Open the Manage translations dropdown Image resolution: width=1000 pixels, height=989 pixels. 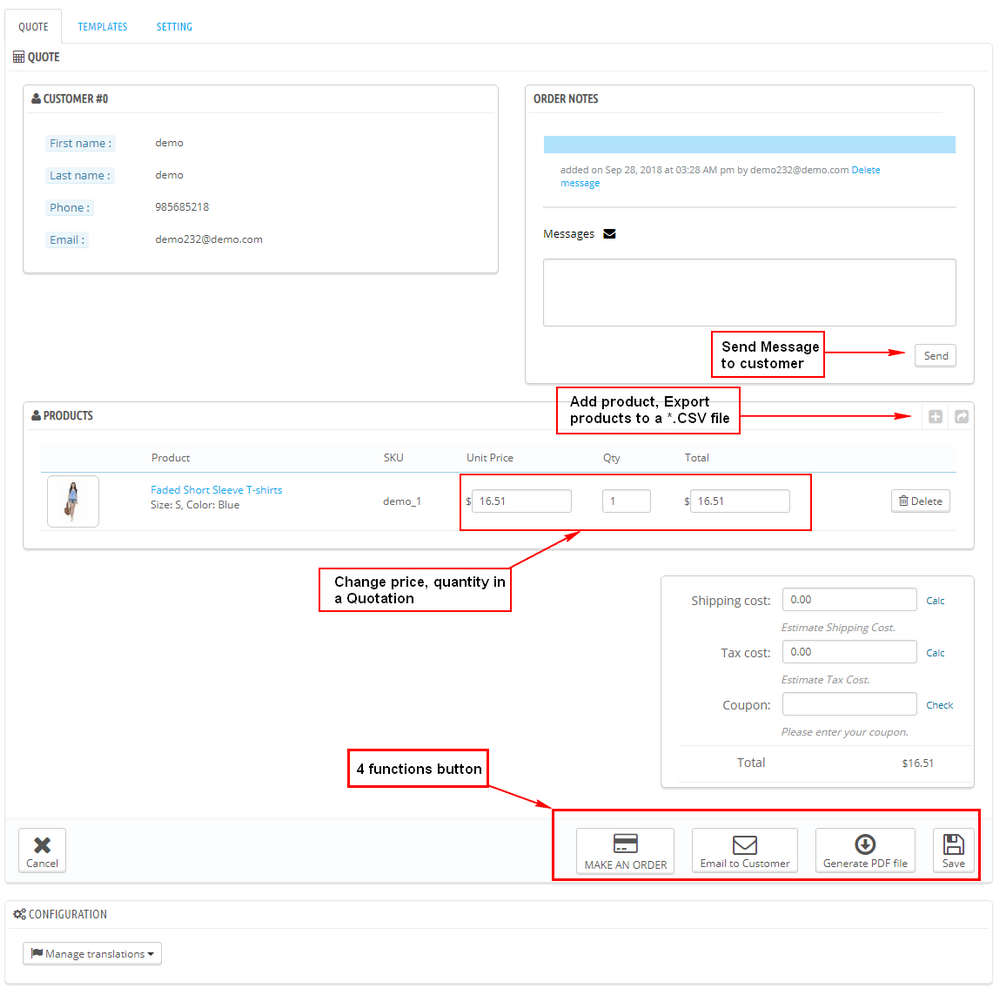[x=92, y=953]
